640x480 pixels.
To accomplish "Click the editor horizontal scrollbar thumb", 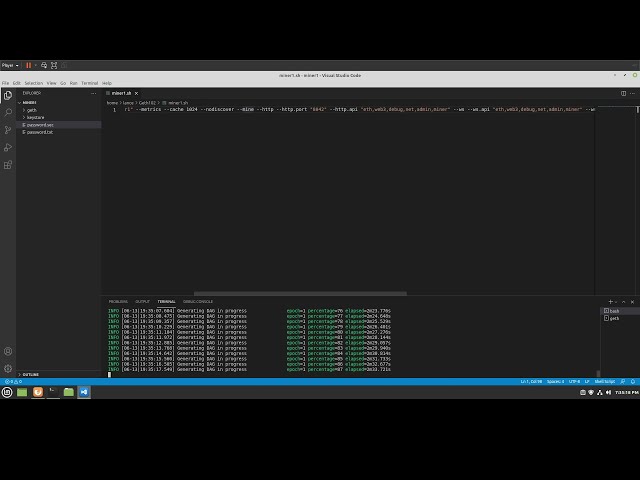I will (x=300, y=293).
